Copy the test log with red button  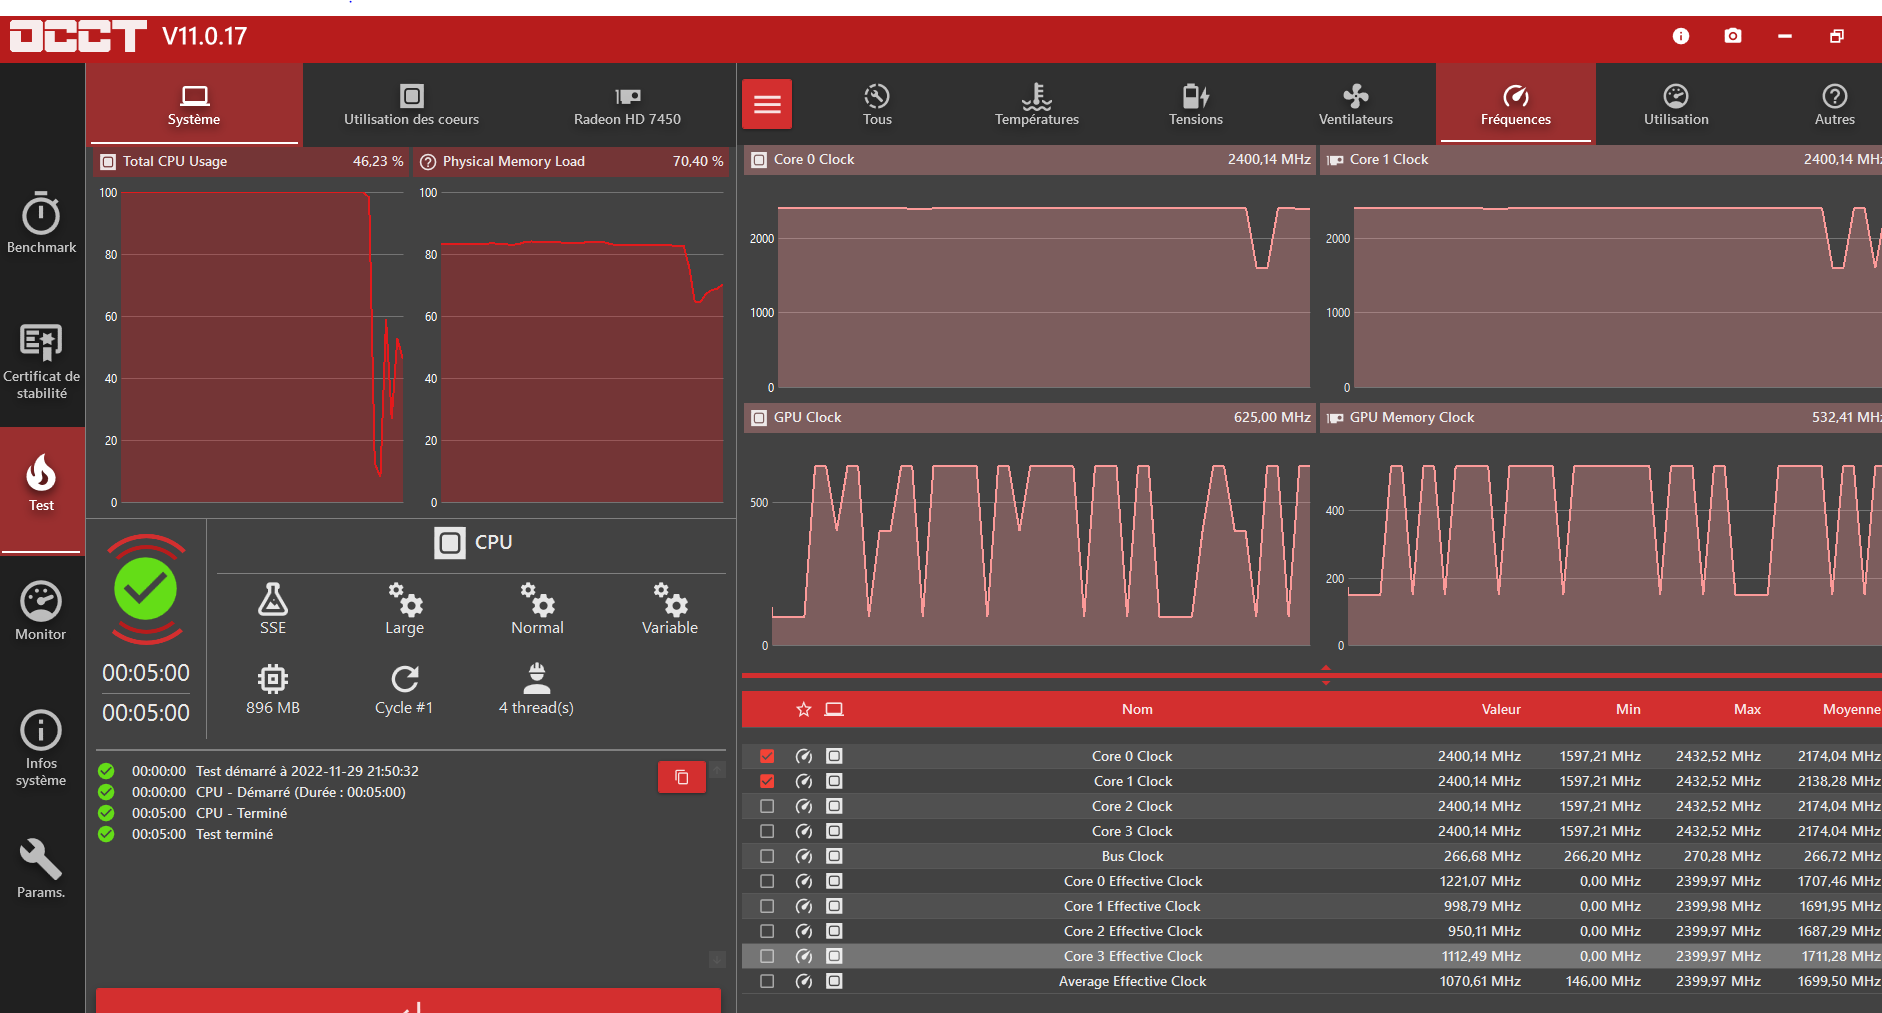point(682,777)
